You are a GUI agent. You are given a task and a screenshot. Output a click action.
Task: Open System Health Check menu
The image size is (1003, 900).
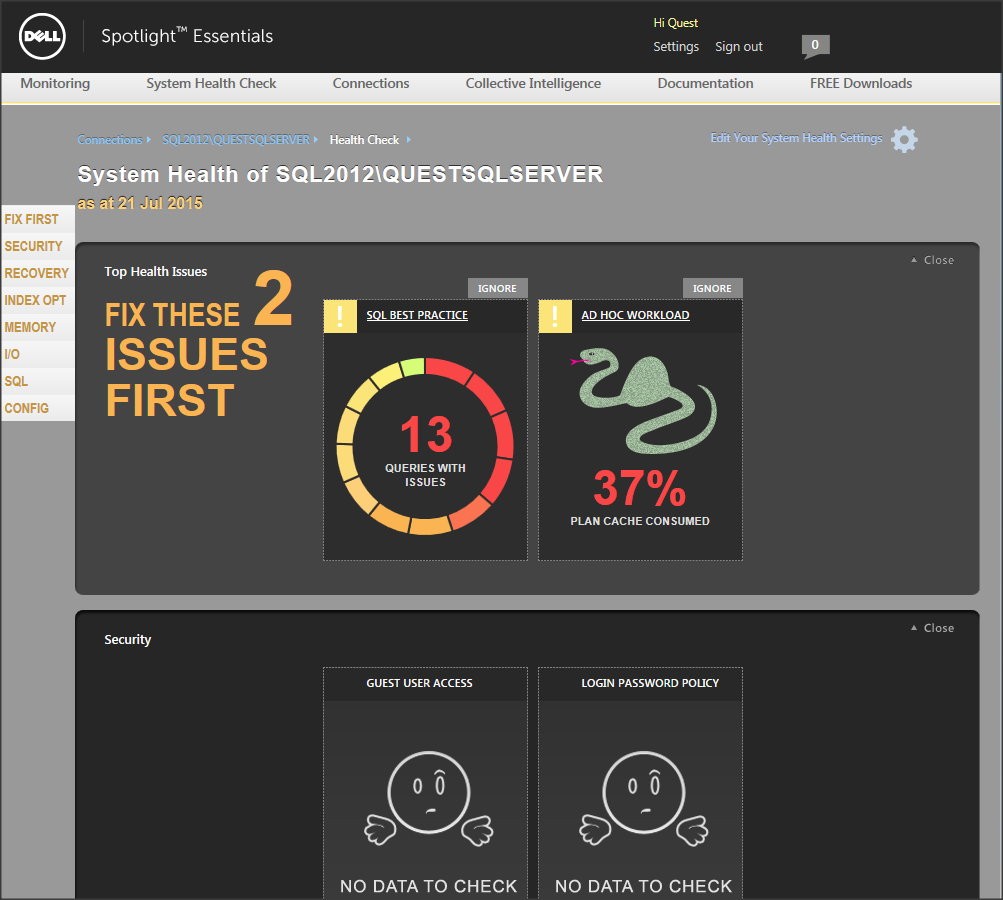[x=211, y=83]
